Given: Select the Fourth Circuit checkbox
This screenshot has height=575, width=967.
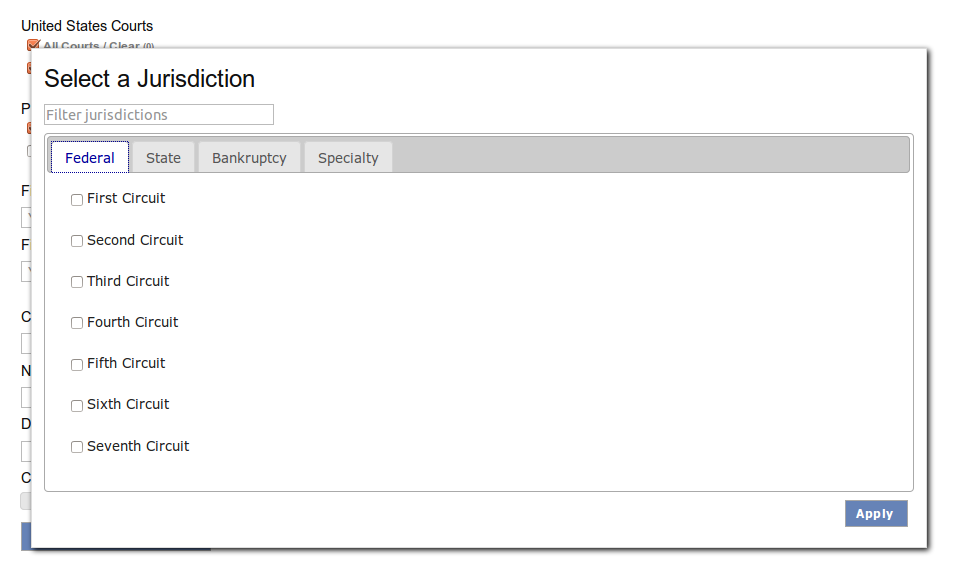Looking at the screenshot, I should coord(77,323).
